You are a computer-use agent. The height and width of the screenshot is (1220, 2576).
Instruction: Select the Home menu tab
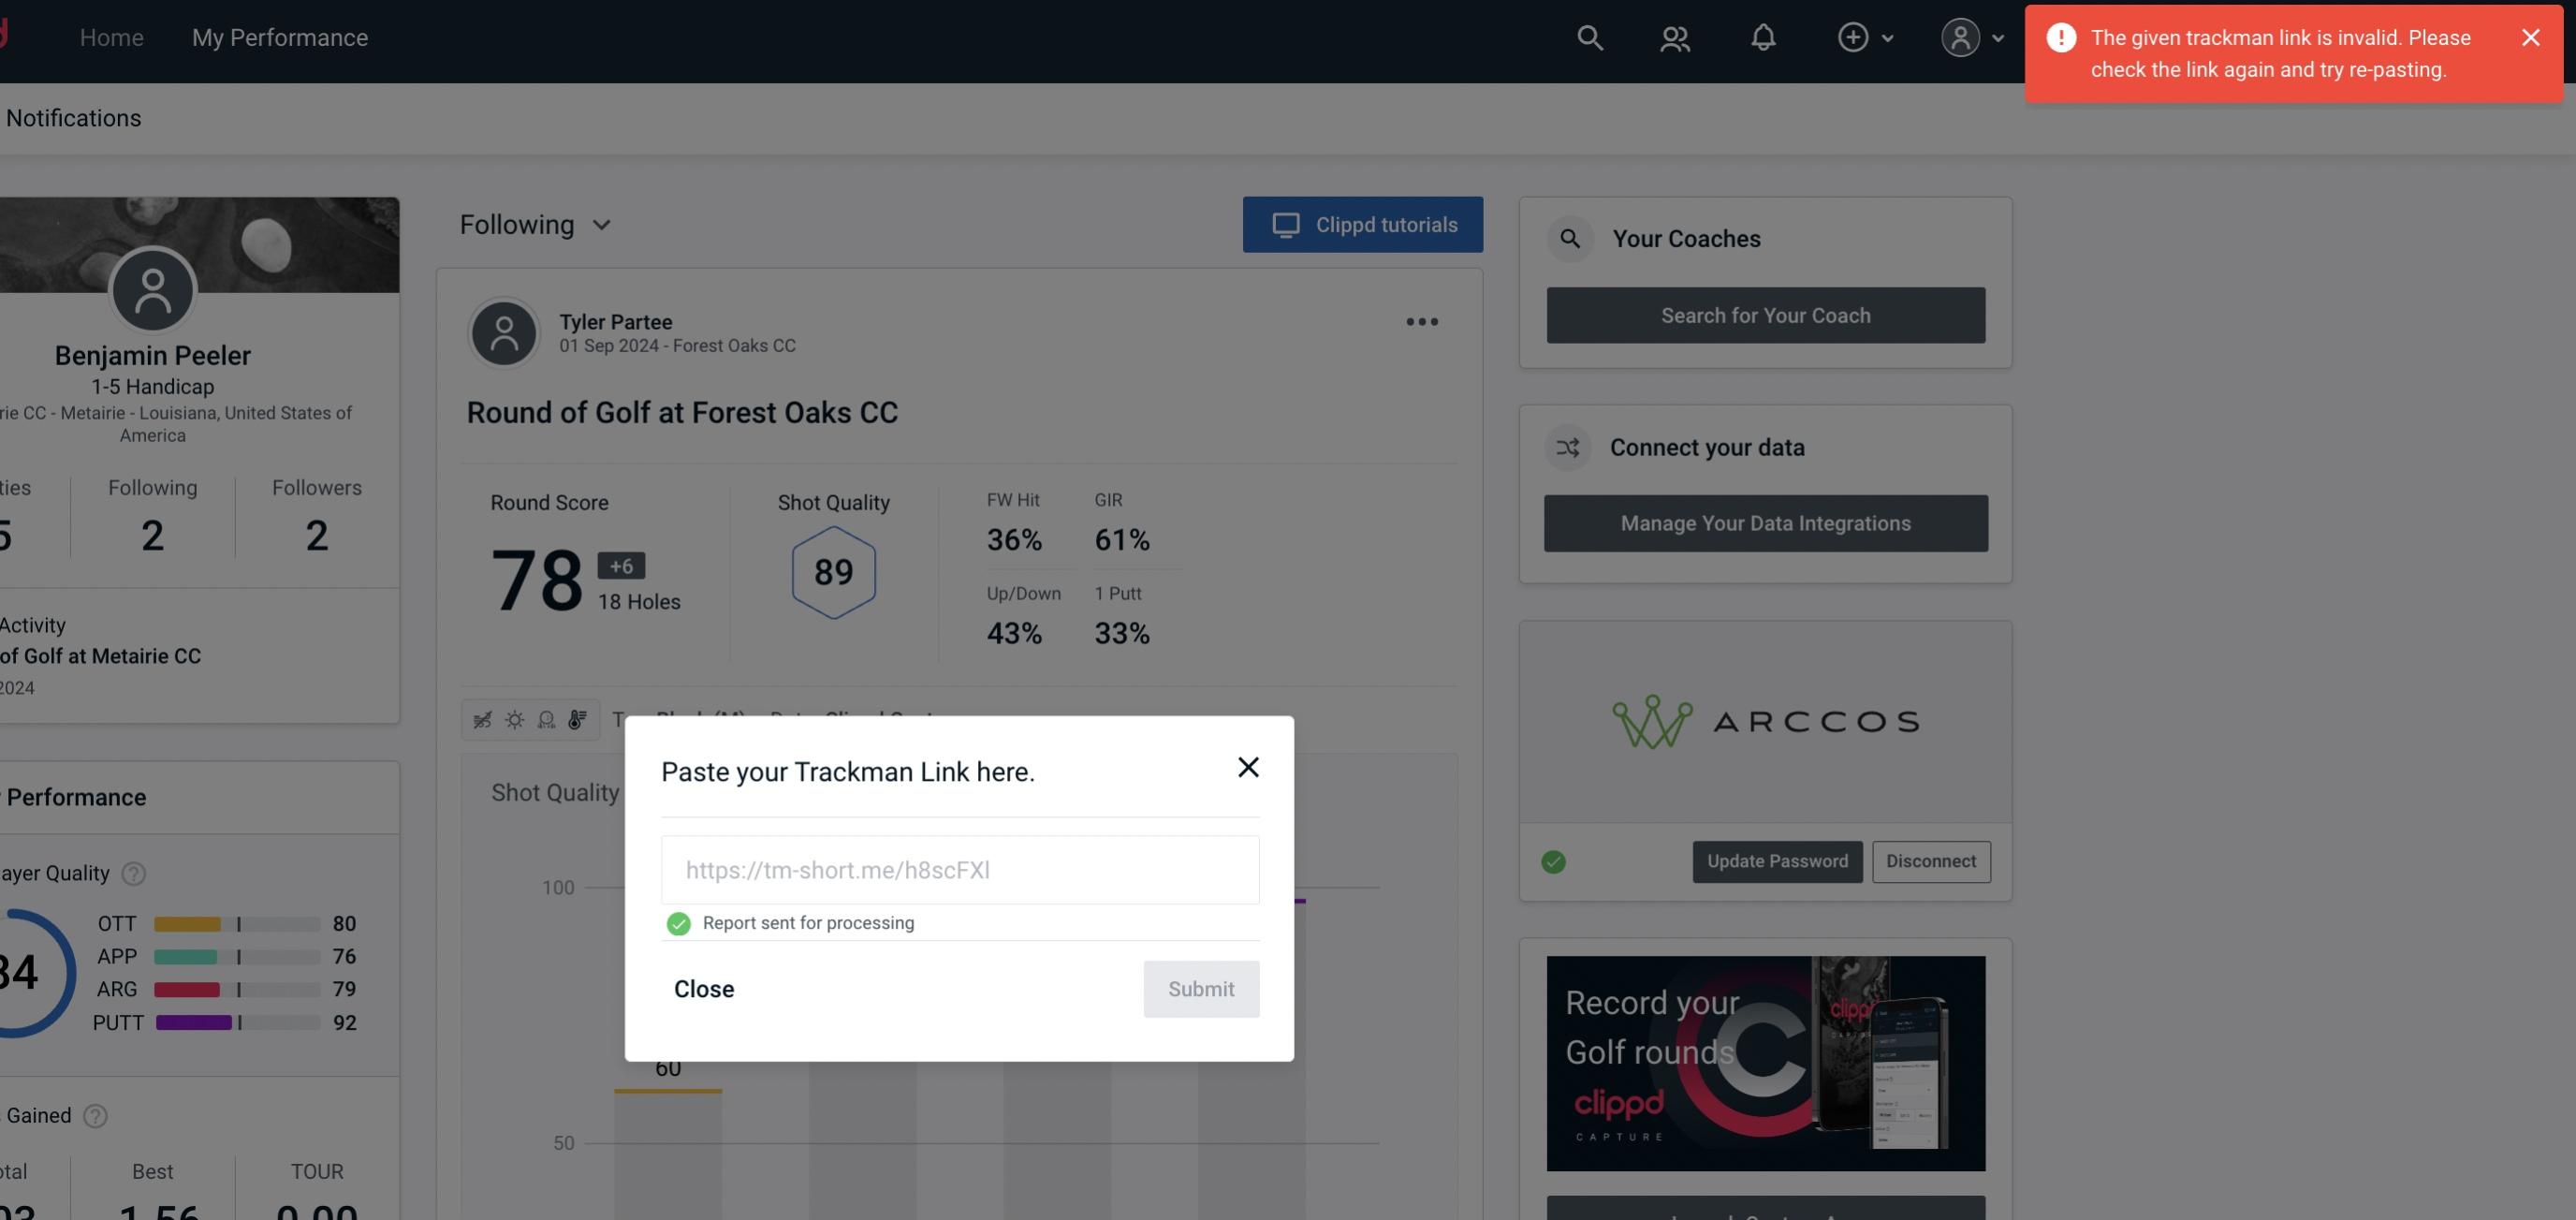point(111,37)
